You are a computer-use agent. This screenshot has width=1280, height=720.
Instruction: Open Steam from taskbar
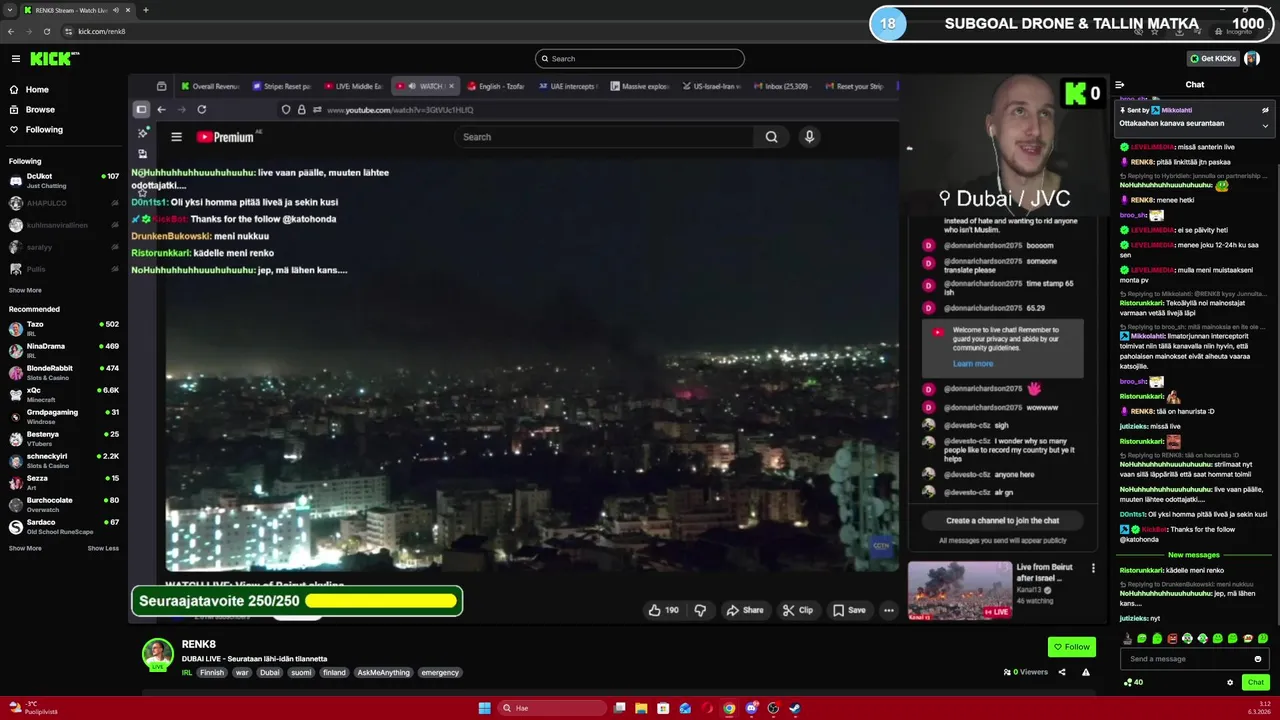point(795,708)
